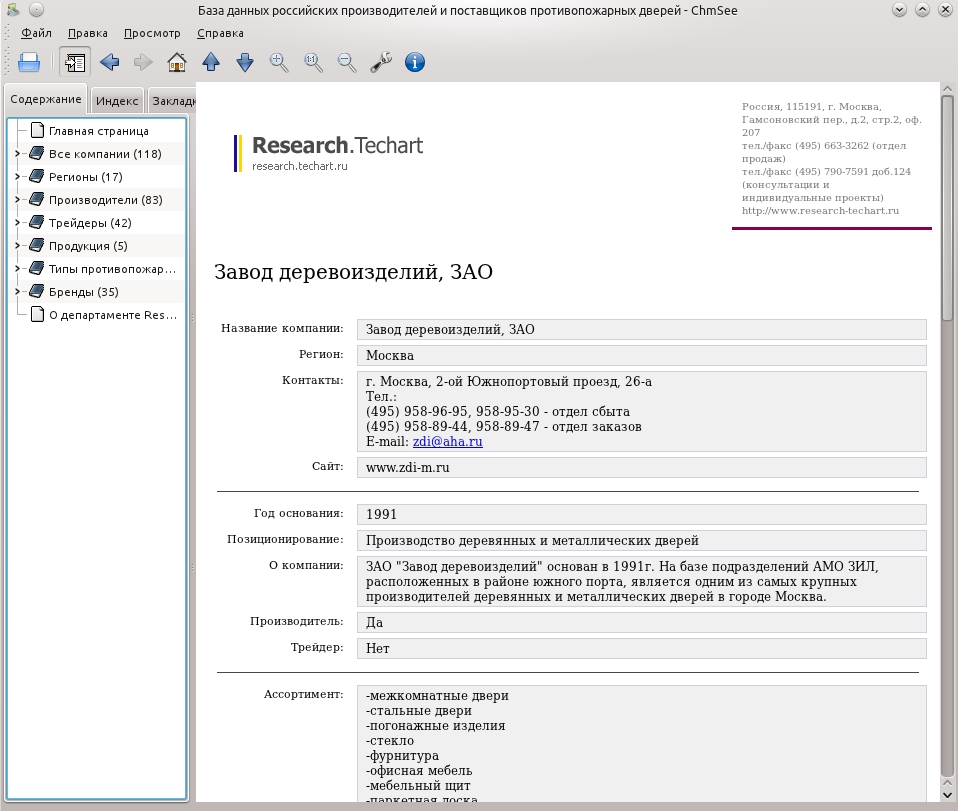Image resolution: width=958 pixels, height=811 pixels.
Task: Click the round pin button in title bar
Action: [37, 10]
